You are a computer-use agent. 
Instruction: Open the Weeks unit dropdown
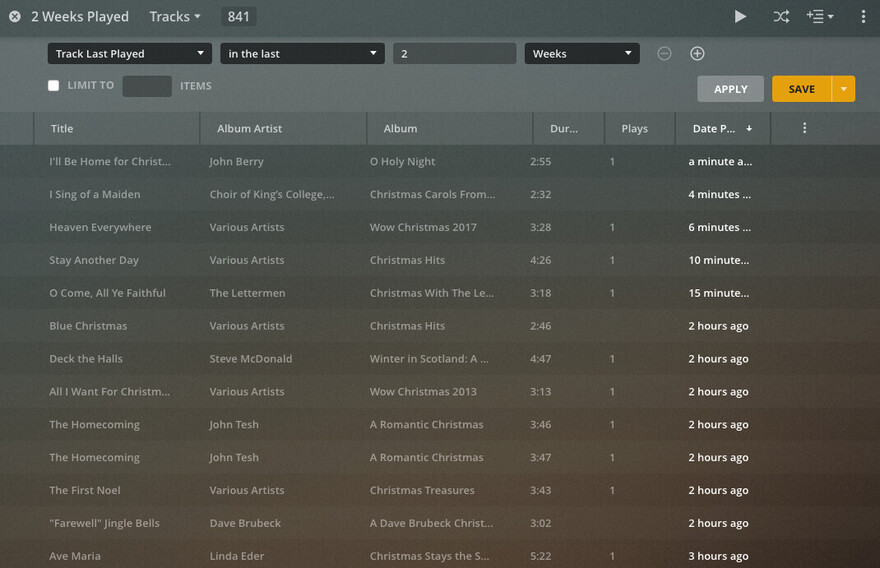click(582, 53)
